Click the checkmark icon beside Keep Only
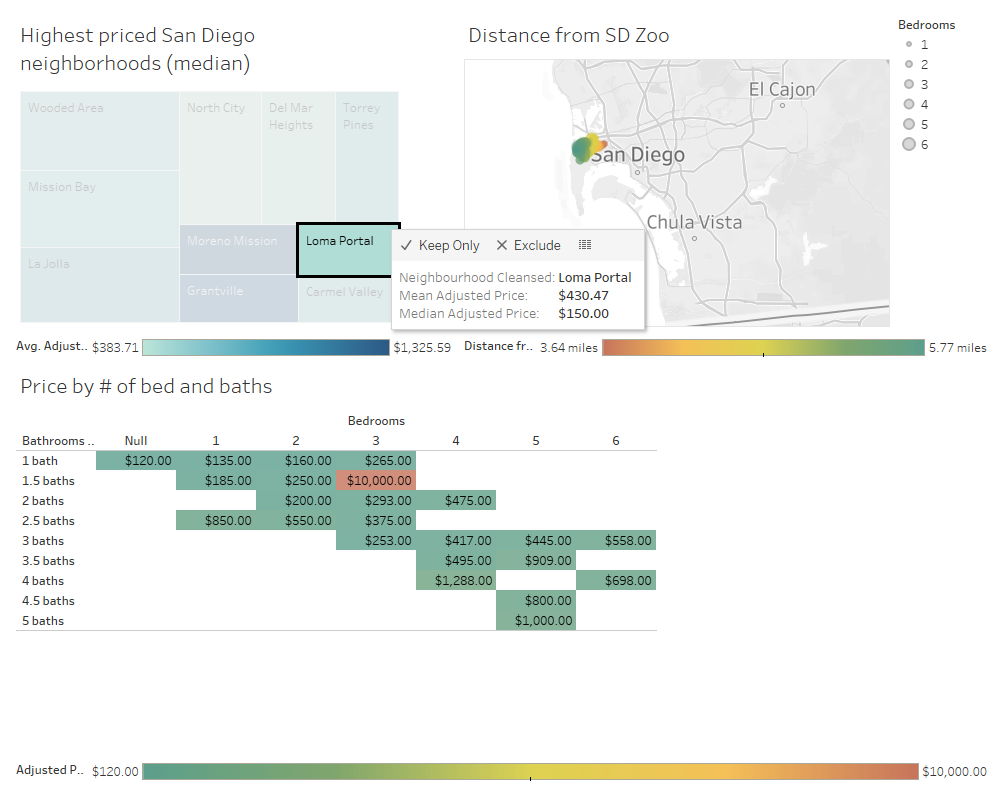This screenshot has width=1002, height=811. coord(406,245)
